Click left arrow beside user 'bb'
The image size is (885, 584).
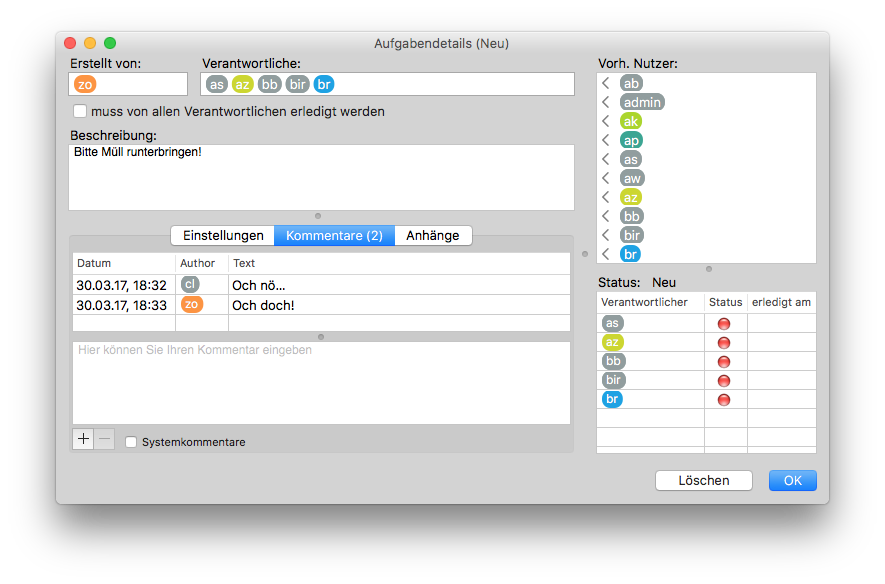tap(606, 216)
